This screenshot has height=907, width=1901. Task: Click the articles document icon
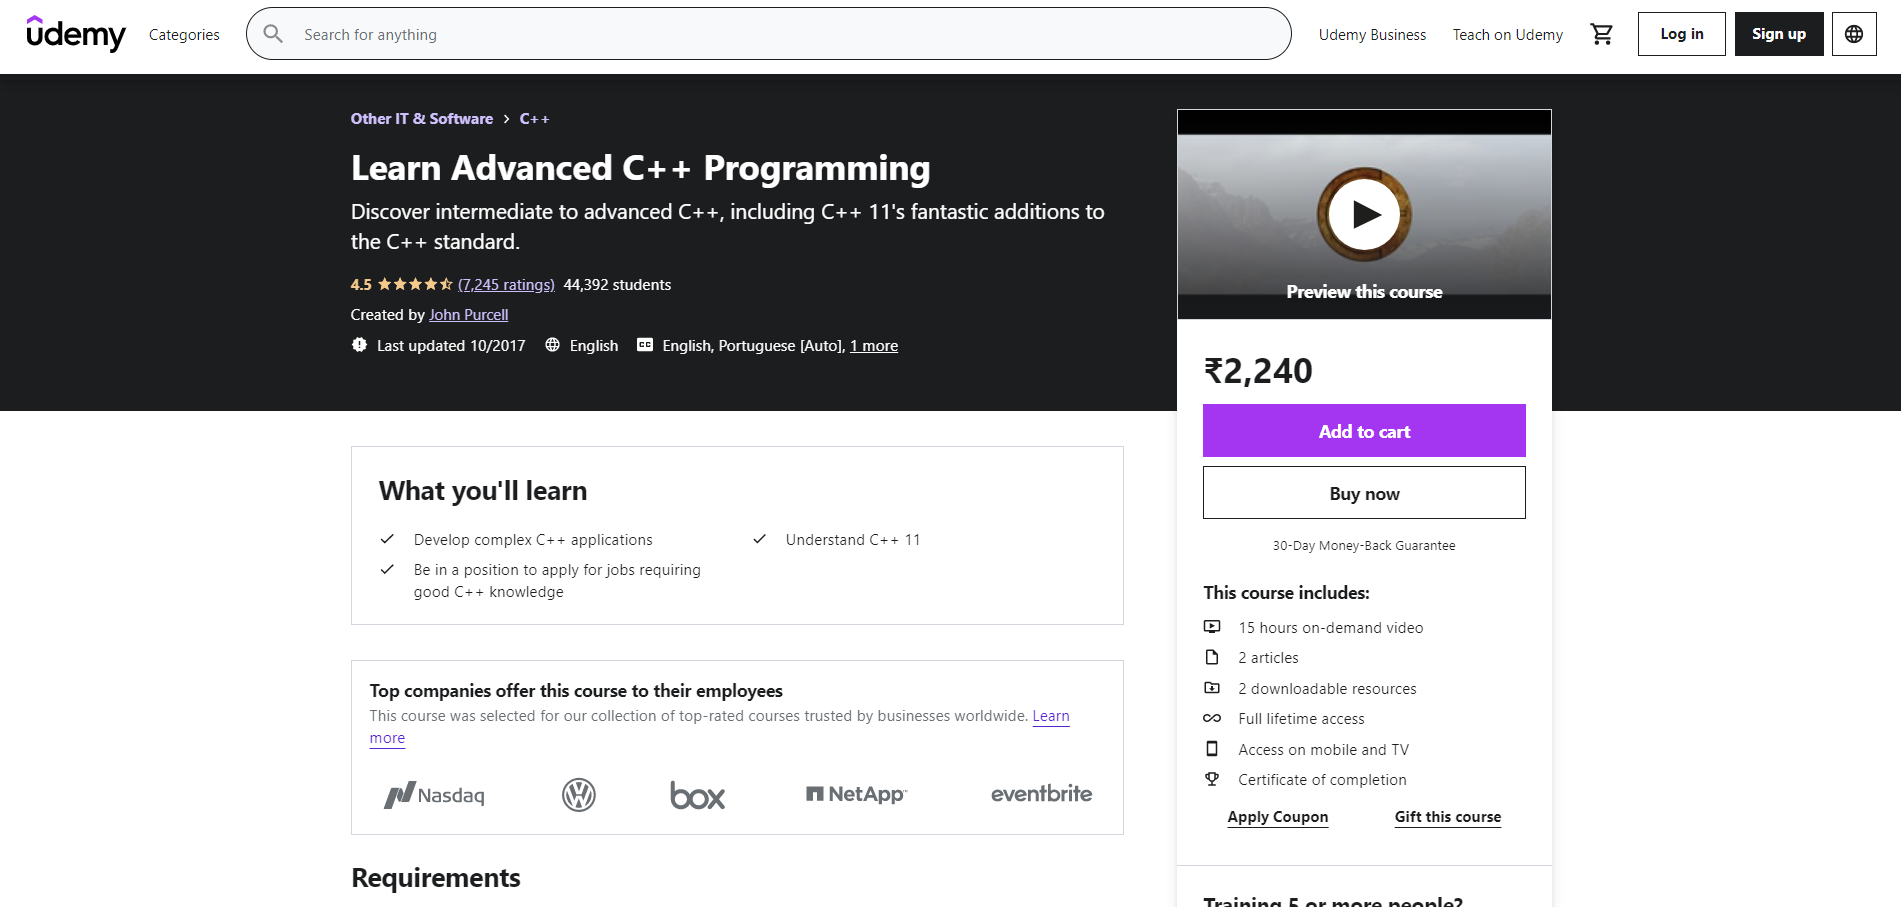(1212, 657)
